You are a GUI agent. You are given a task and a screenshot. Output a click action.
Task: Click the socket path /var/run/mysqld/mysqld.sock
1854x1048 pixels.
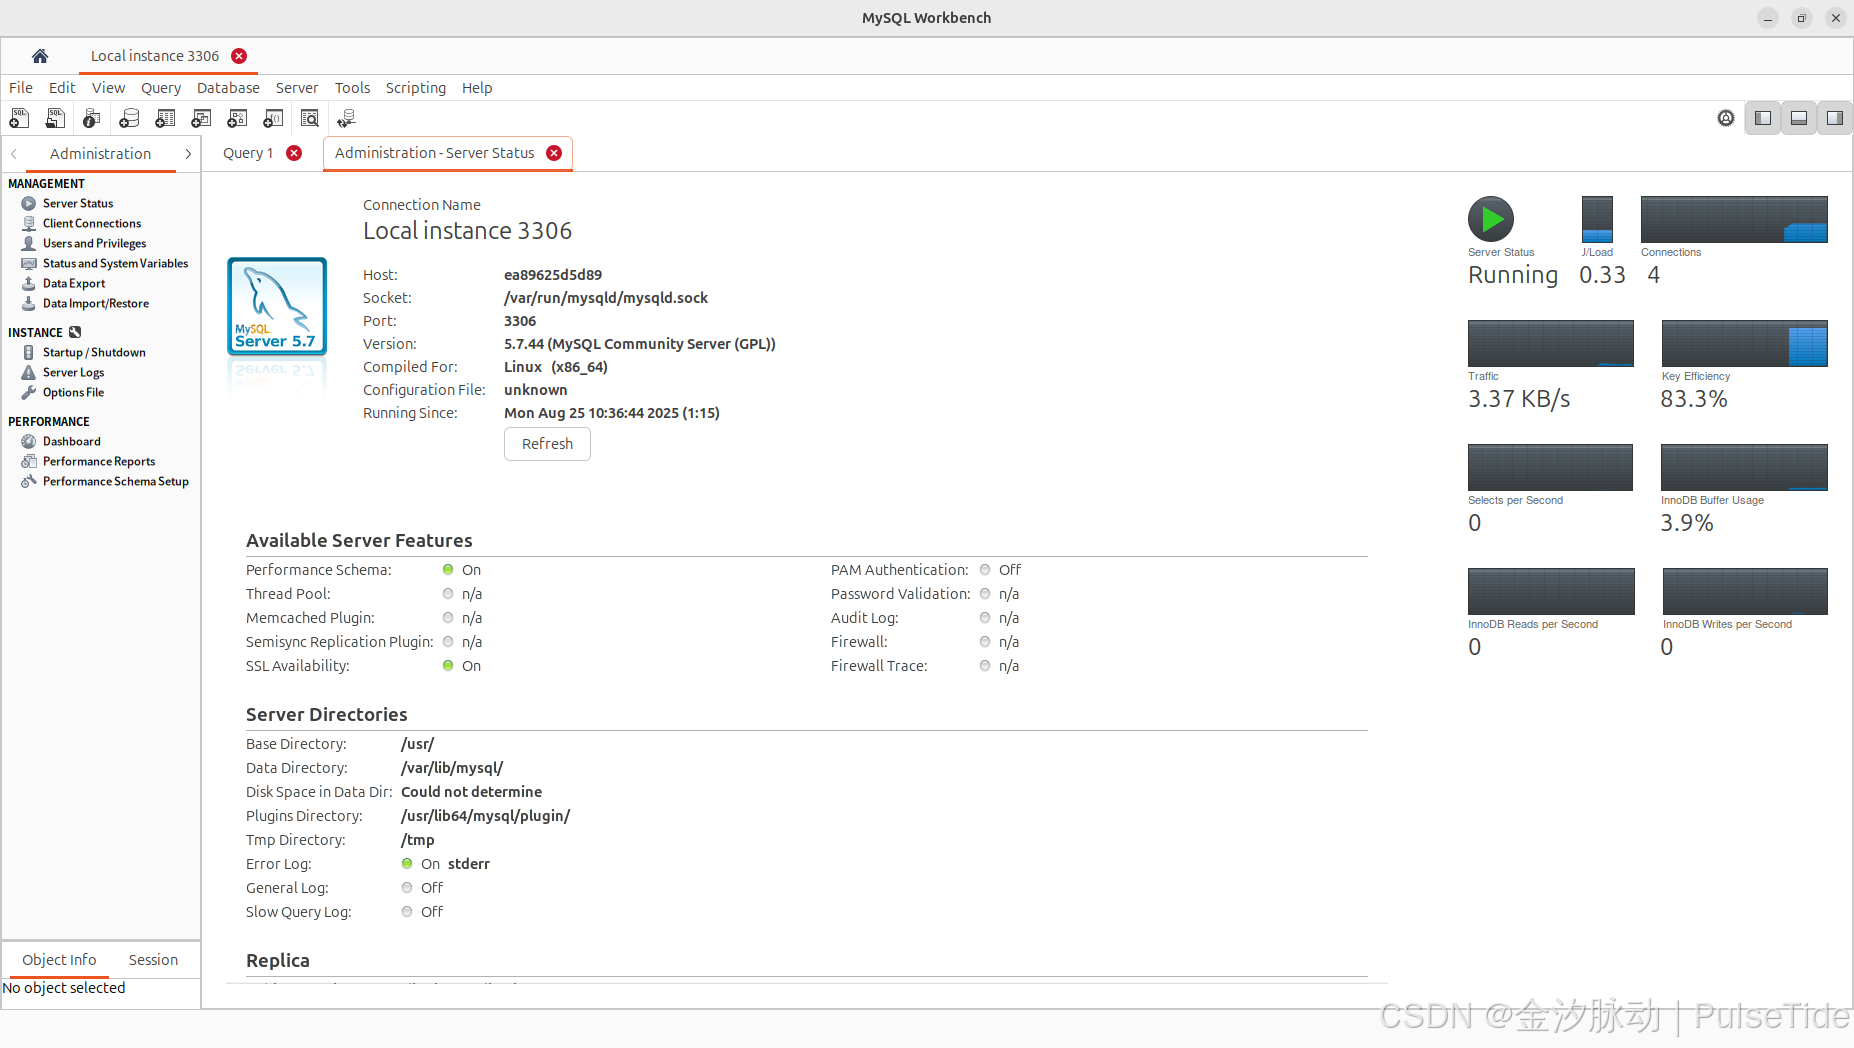point(606,298)
